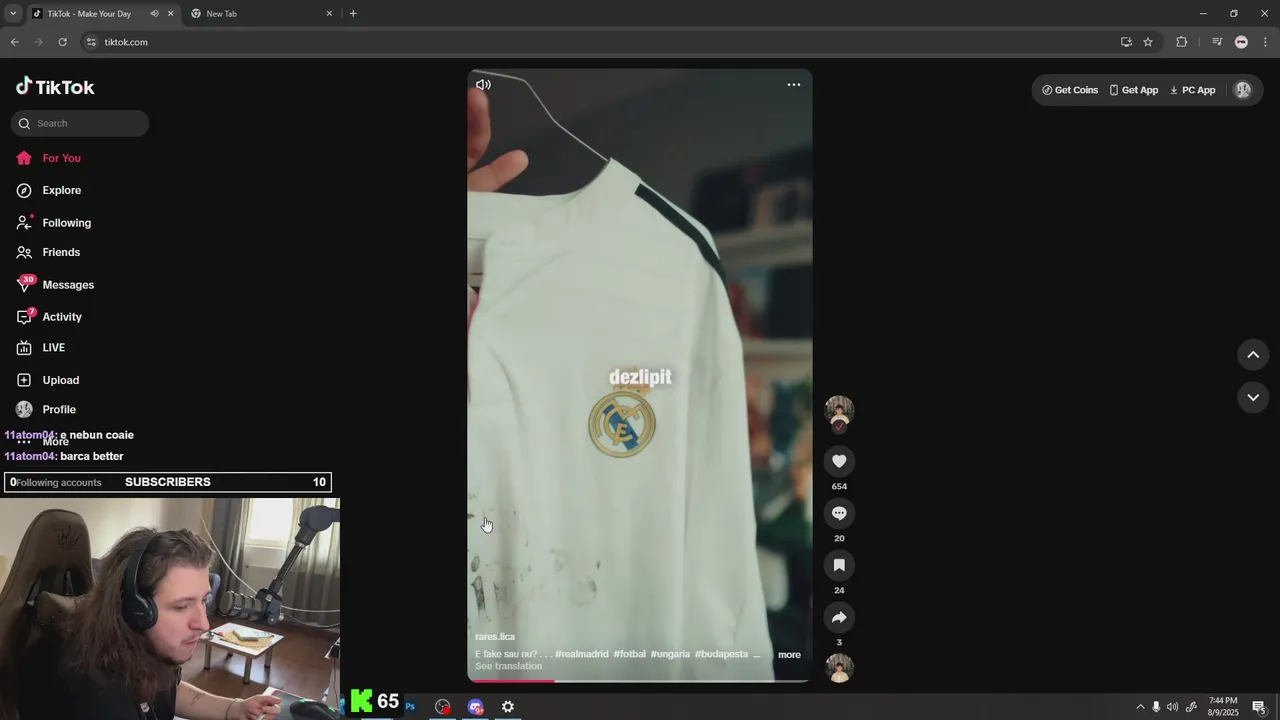This screenshot has width=1280, height=720.
Task: Open the Chrome three-dot menu
Action: tap(1266, 42)
